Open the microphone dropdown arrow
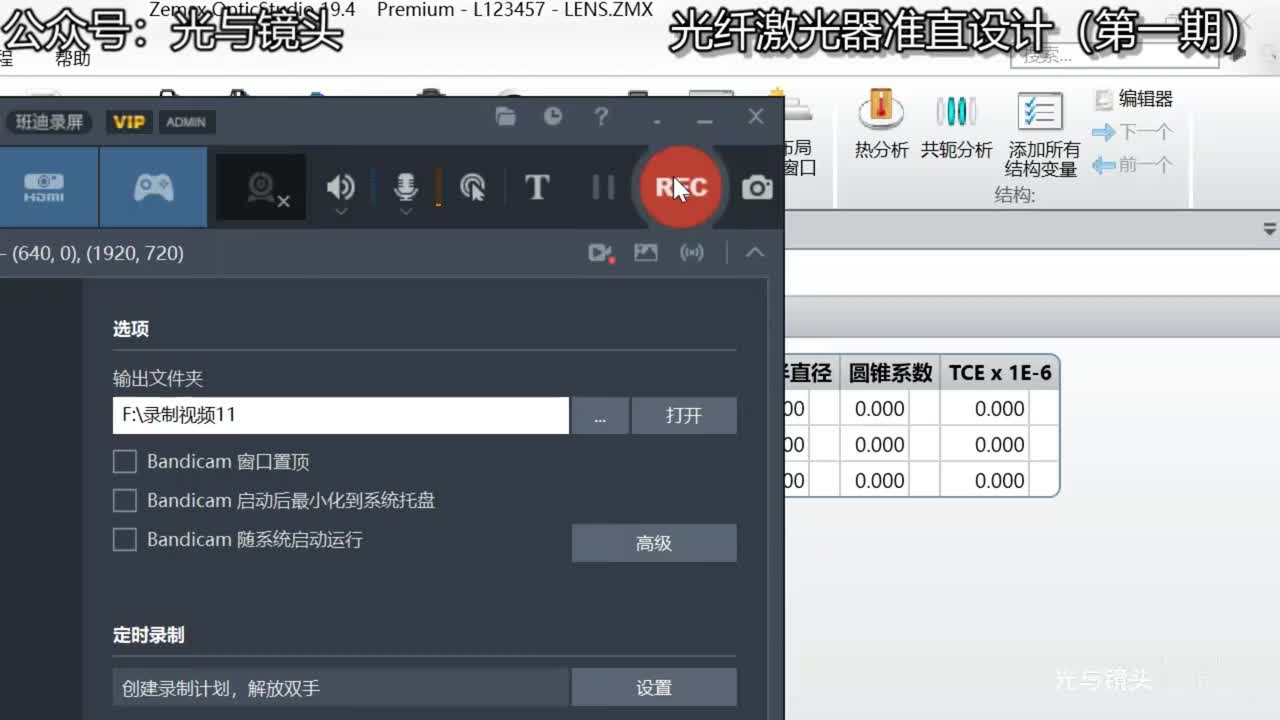 [405, 211]
